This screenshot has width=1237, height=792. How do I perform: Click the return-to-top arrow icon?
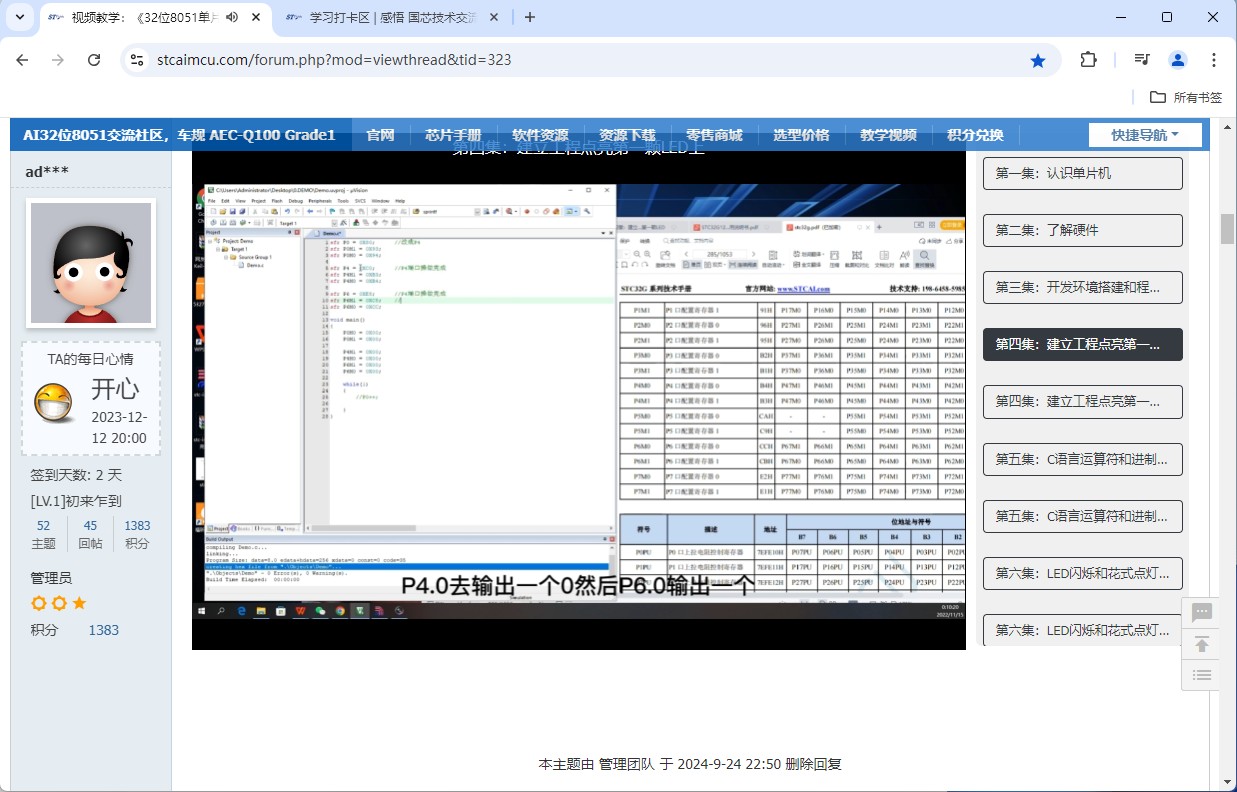coord(1203,644)
